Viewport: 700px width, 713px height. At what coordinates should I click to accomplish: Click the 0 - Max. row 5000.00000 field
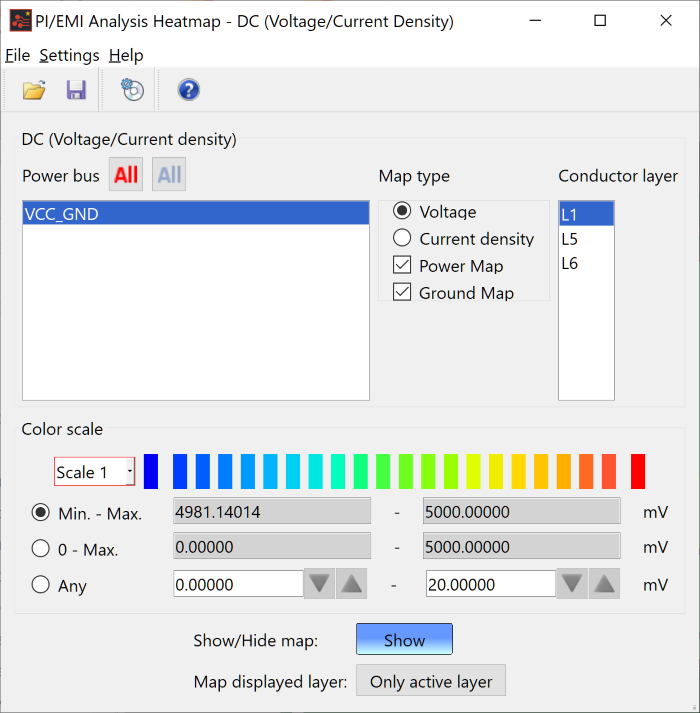[x=522, y=546]
